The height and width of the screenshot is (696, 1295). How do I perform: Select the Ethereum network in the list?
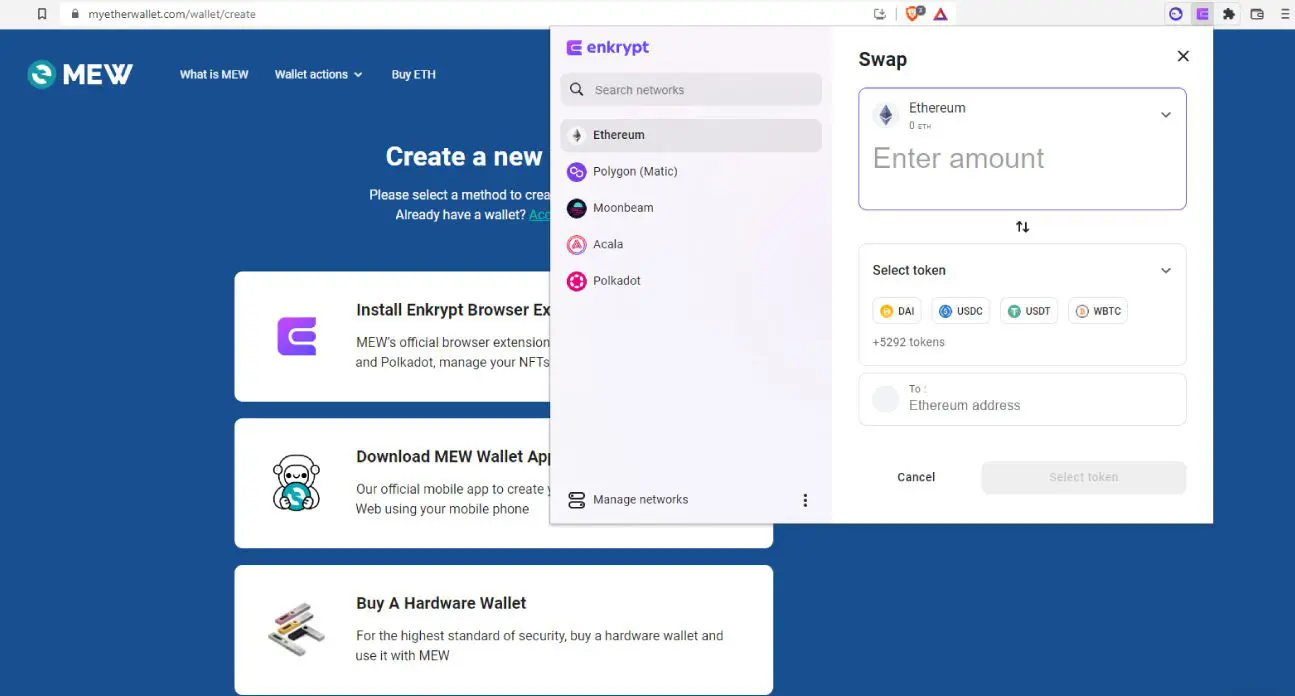coord(691,135)
